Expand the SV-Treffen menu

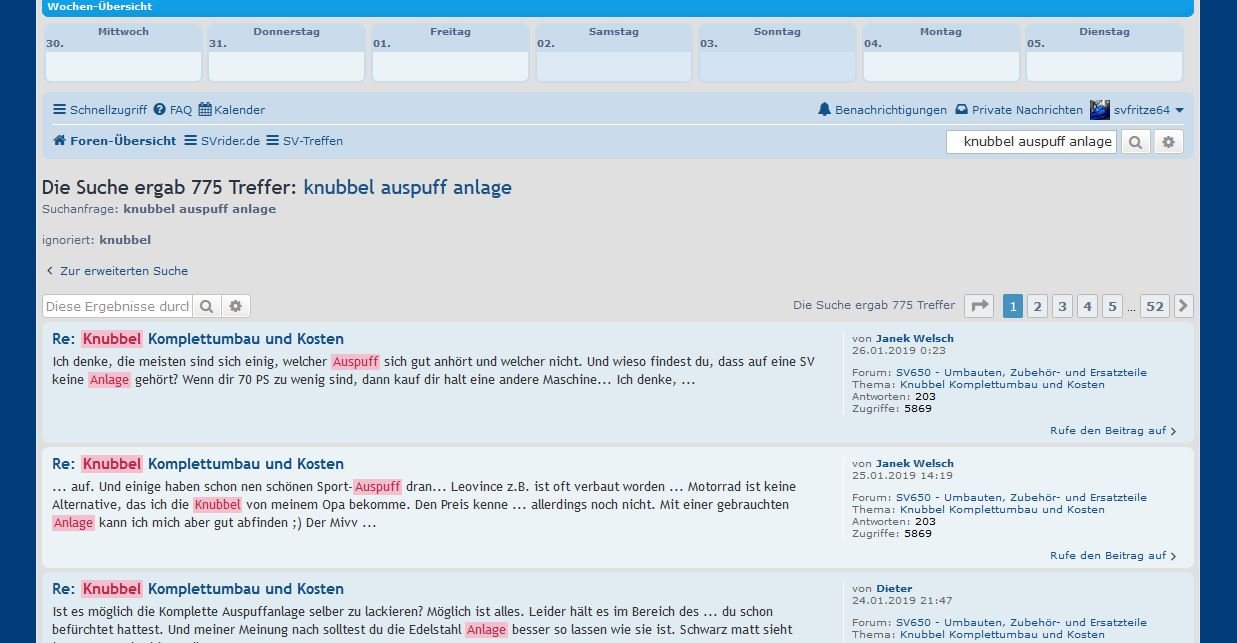pos(304,141)
